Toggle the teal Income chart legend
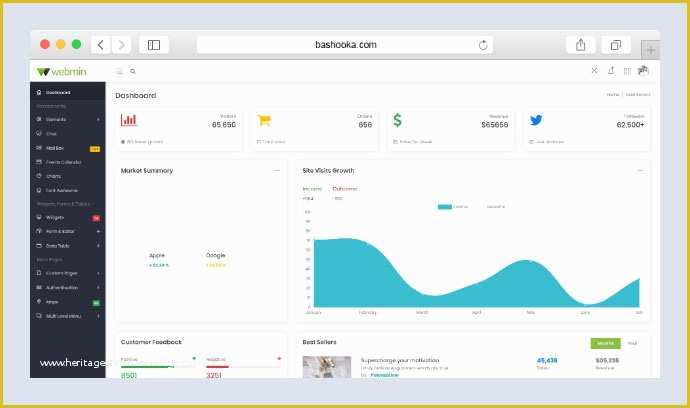The height and width of the screenshot is (408, 690). pyautogui.click(x=453, y=206)
